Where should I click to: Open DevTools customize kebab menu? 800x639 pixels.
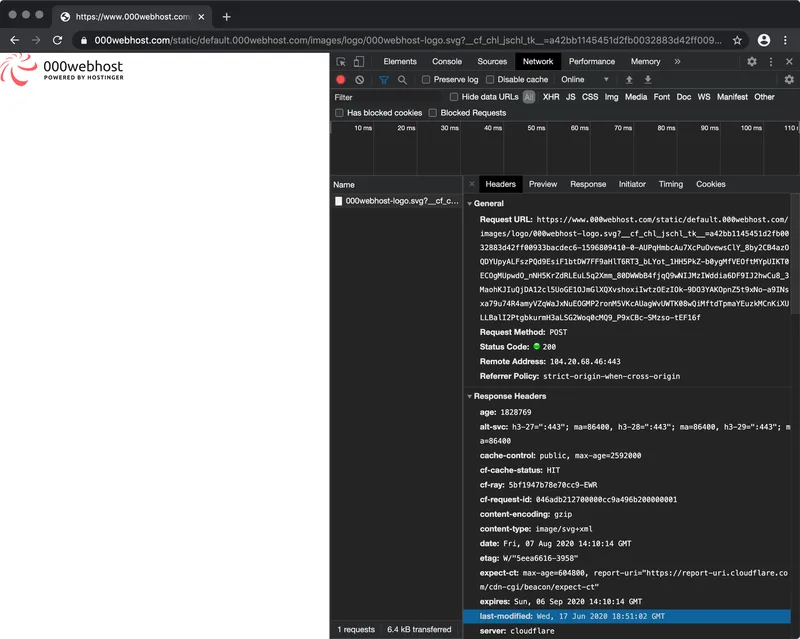[771, 62]
